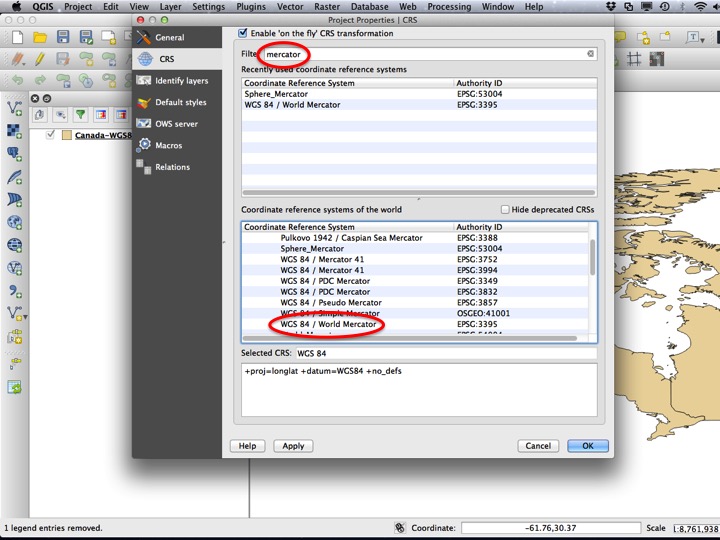Click the Help button
This screenshot has width=720, height=540.
pyautogui.click(x=247, y=445)
